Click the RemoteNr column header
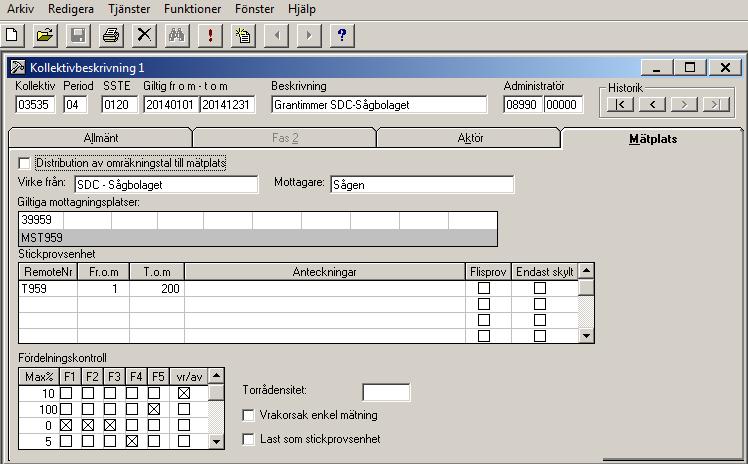Screen dimensions: 748x464 (x=48, y=272)
